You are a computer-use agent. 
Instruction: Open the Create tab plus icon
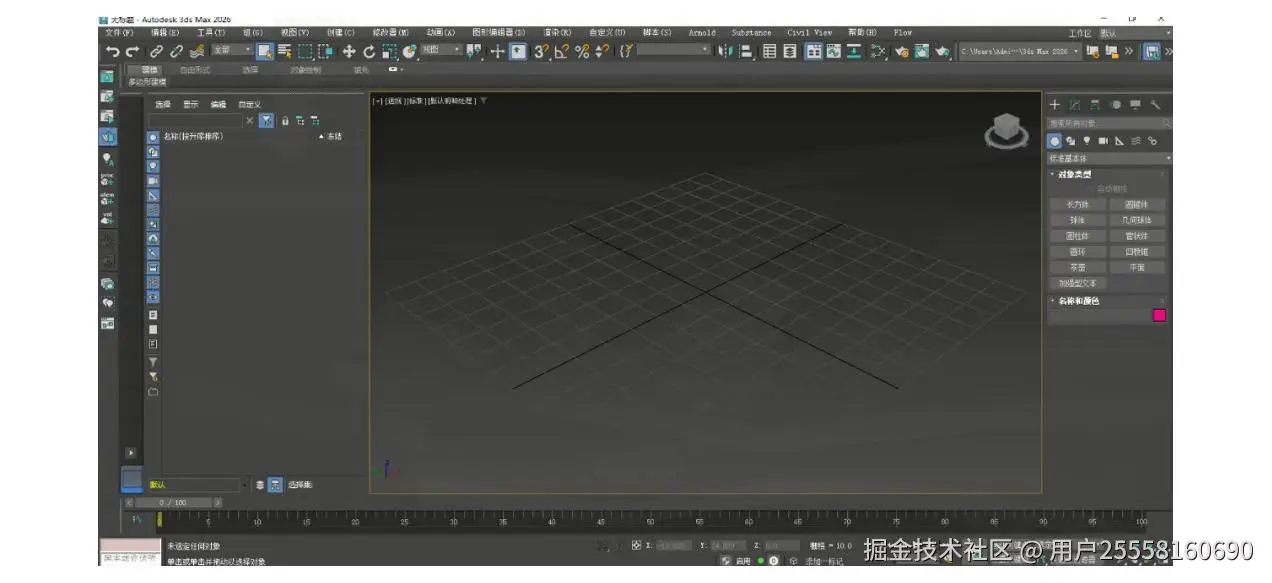click(1054, 104)
